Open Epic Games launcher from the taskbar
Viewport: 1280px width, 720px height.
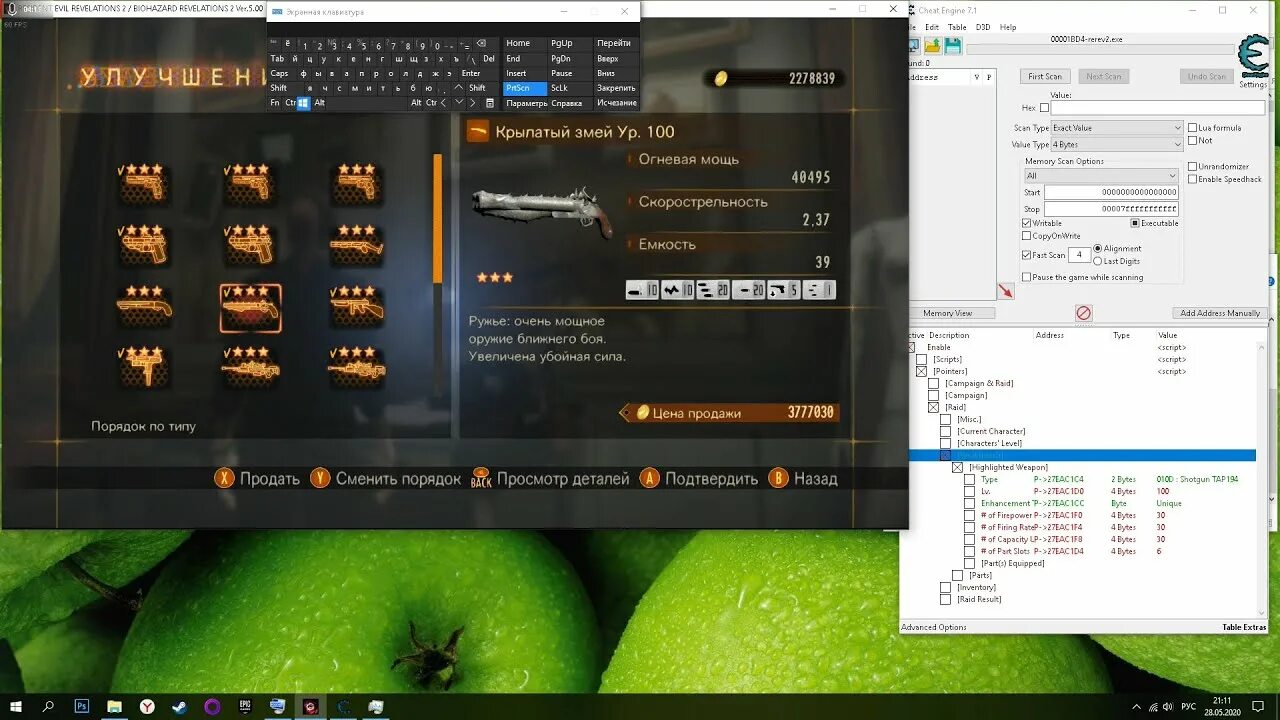click(x=245, y=706)
